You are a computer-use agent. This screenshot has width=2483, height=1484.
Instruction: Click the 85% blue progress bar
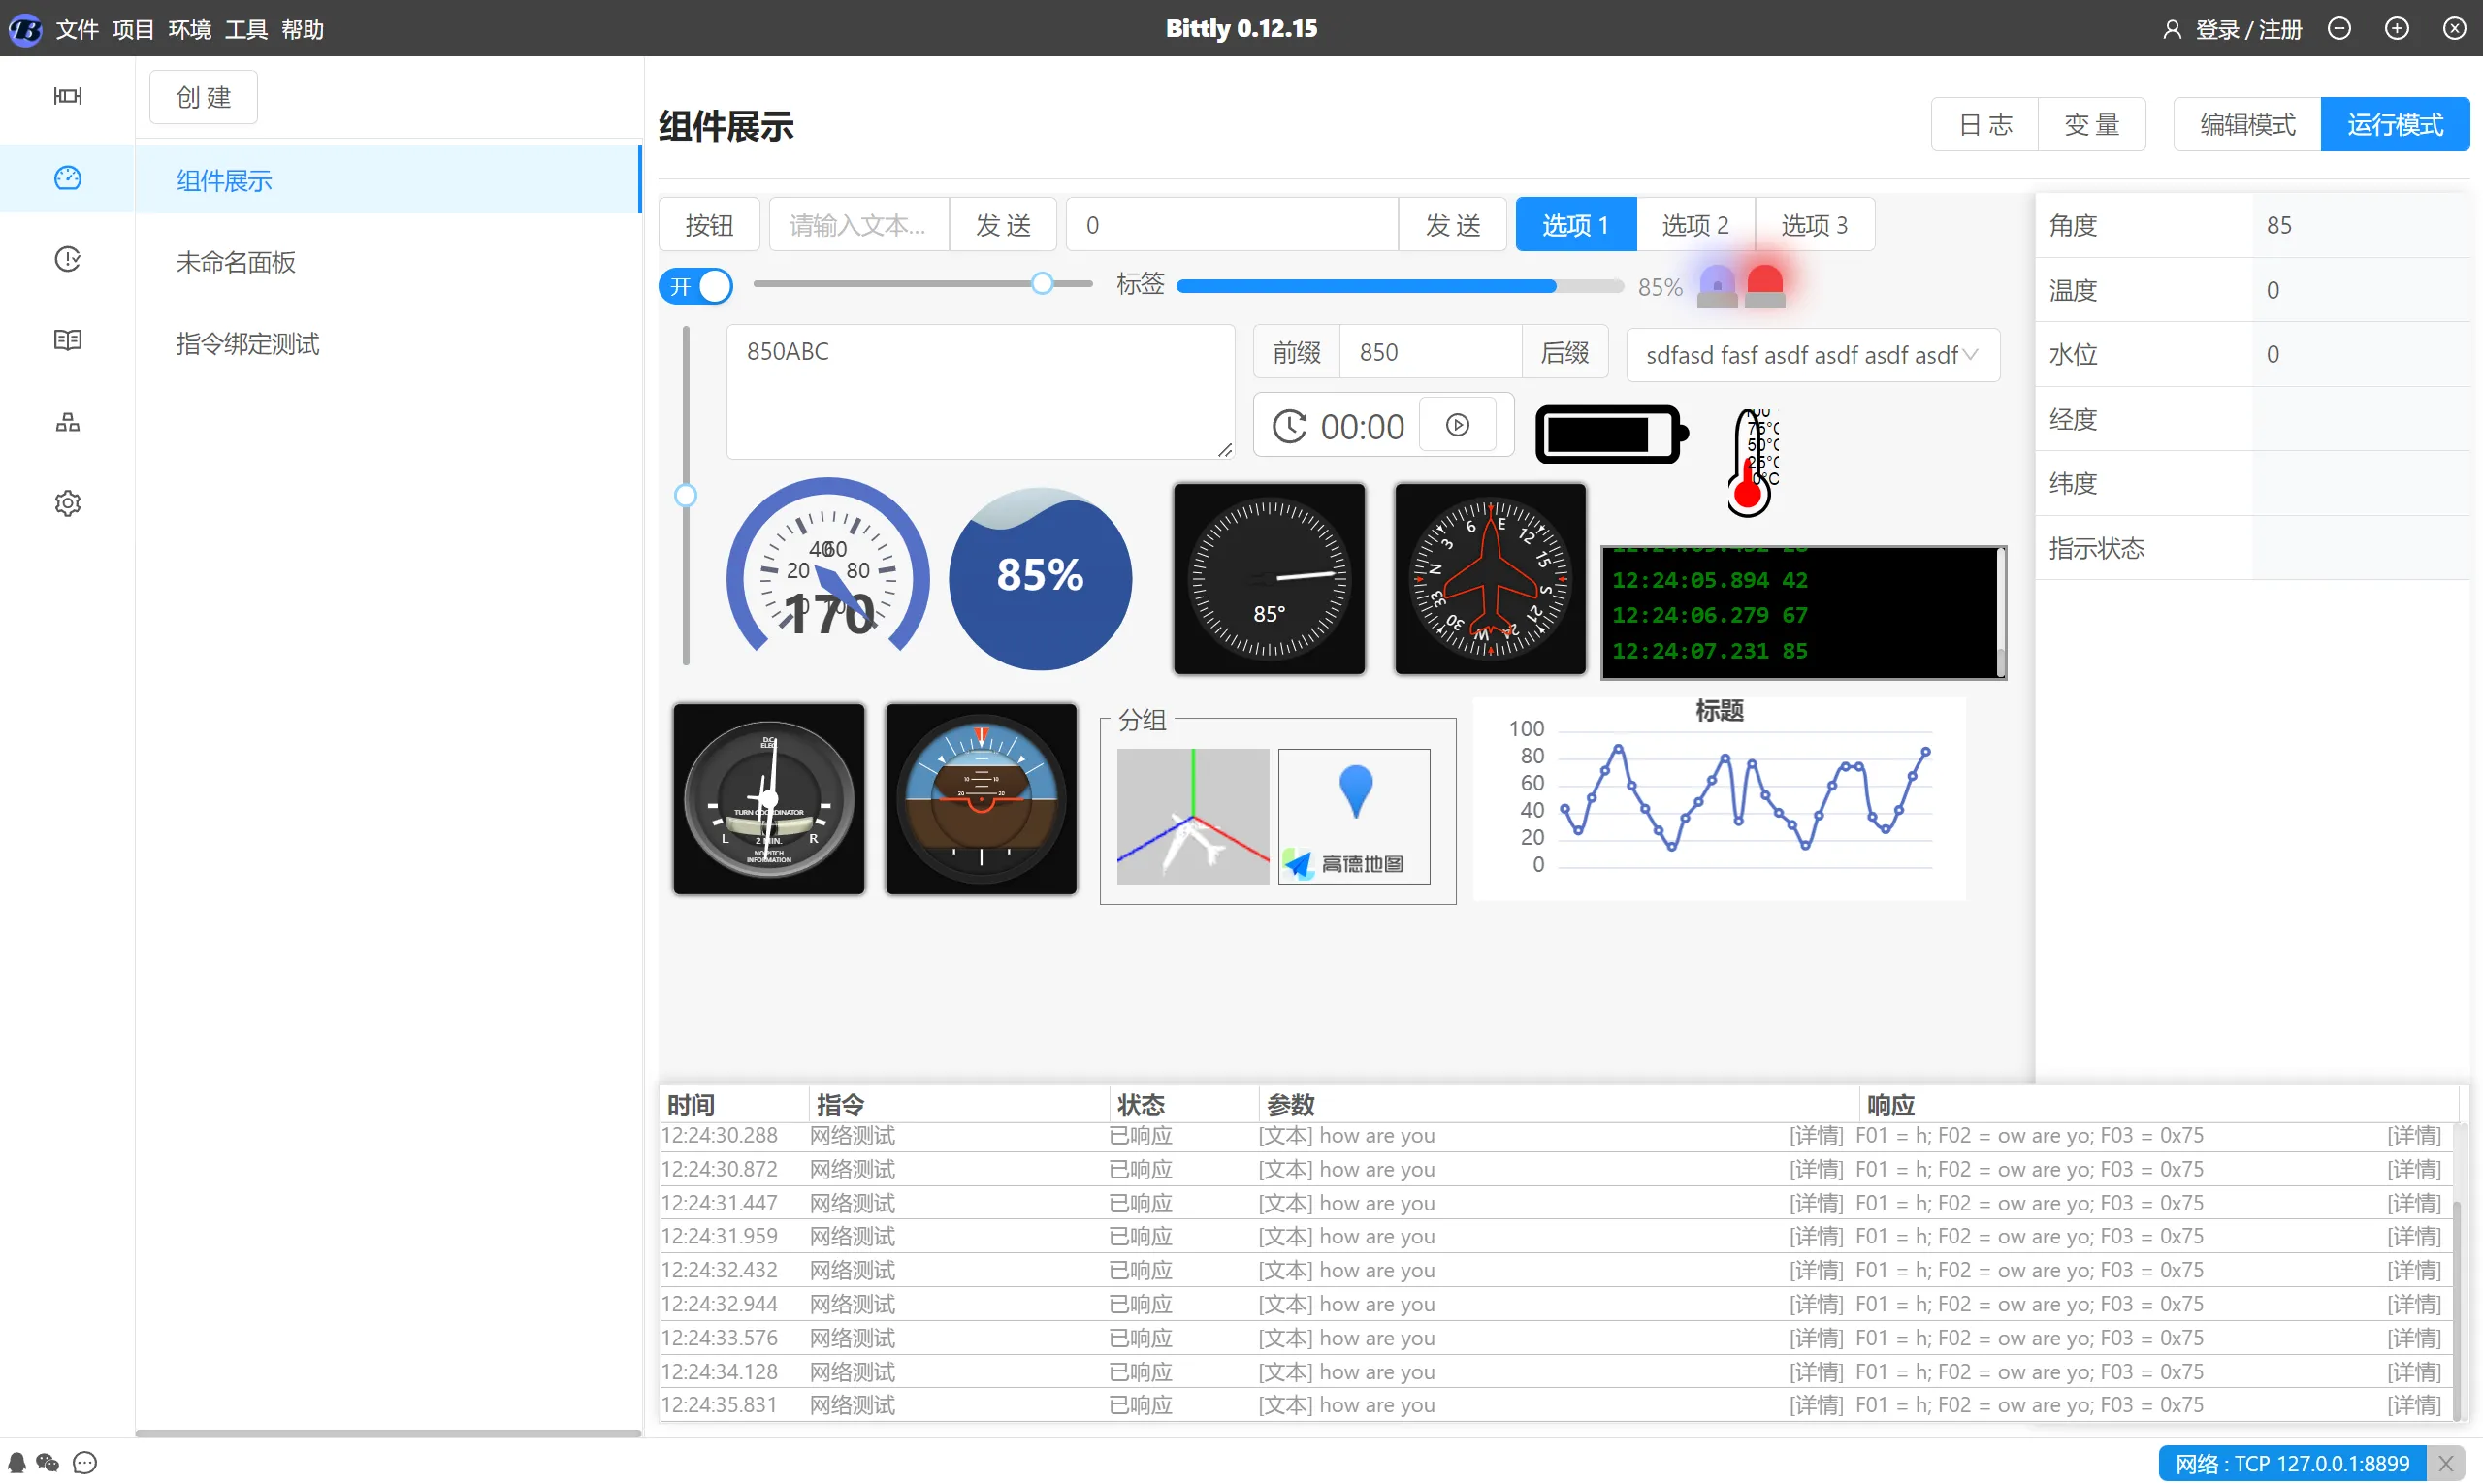1399,286
